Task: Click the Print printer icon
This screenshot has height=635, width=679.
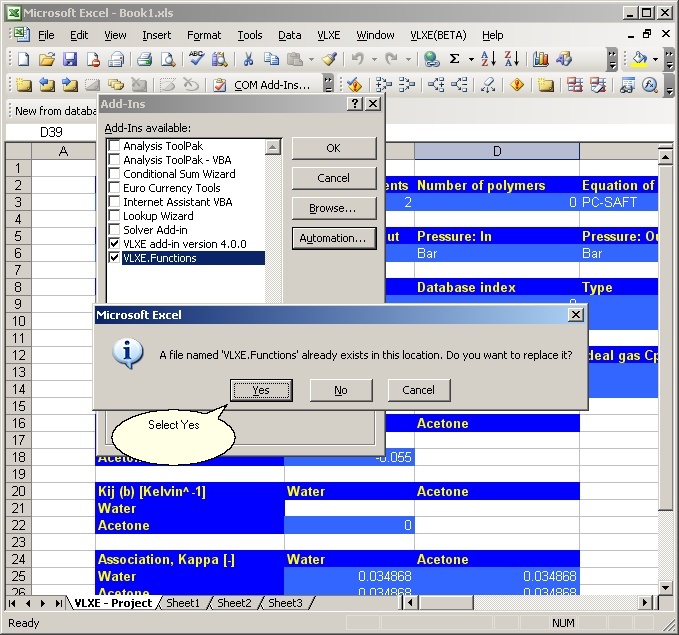Action: pyautogui.click(x=145, y=59)
